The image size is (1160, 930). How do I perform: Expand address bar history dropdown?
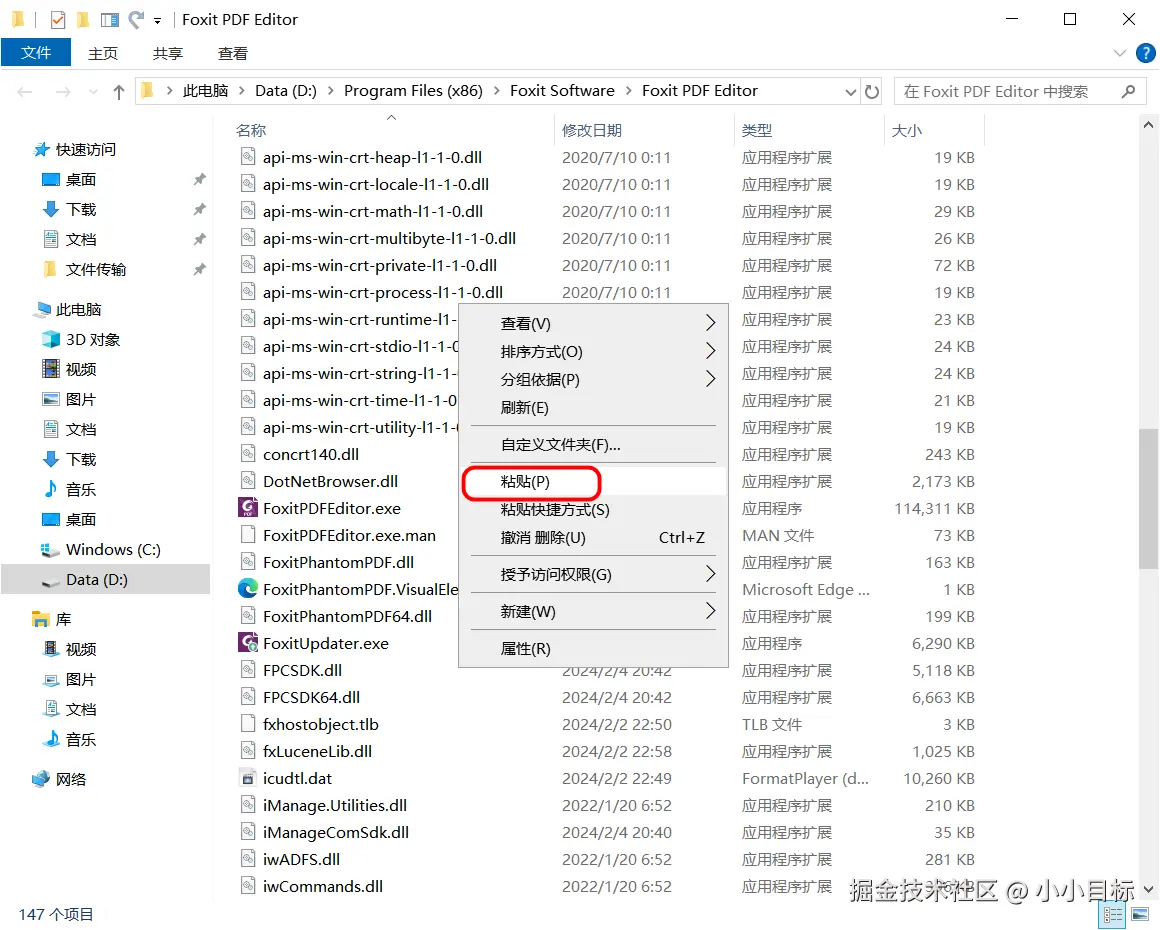851,92
